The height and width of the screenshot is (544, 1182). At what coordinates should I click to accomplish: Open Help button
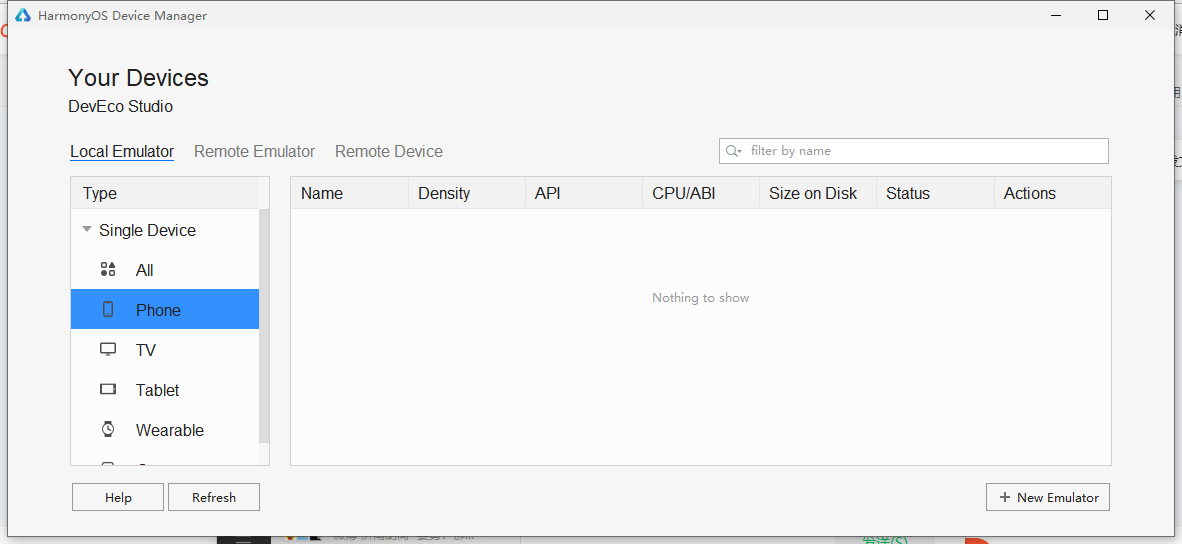118,497
